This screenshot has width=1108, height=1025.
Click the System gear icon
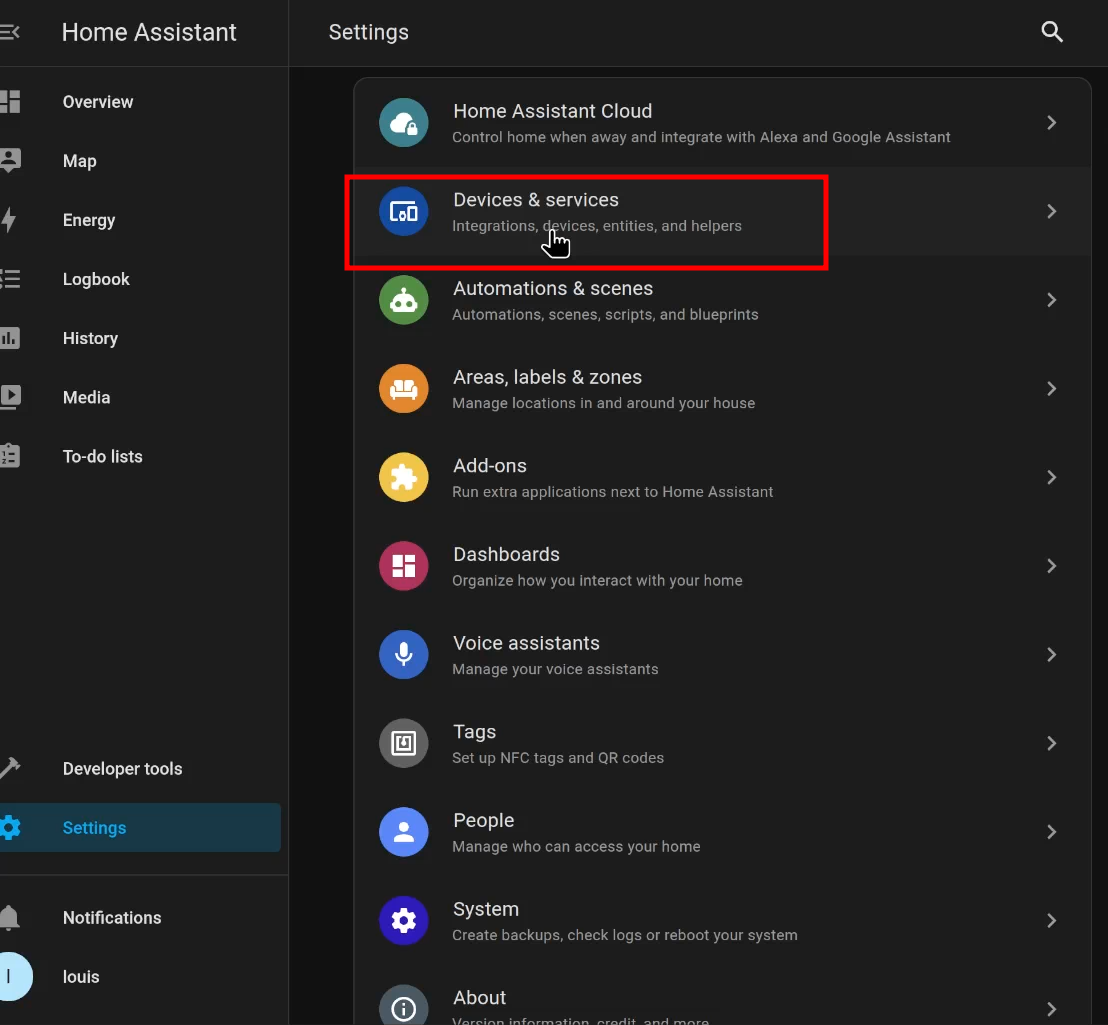[403, 920]
